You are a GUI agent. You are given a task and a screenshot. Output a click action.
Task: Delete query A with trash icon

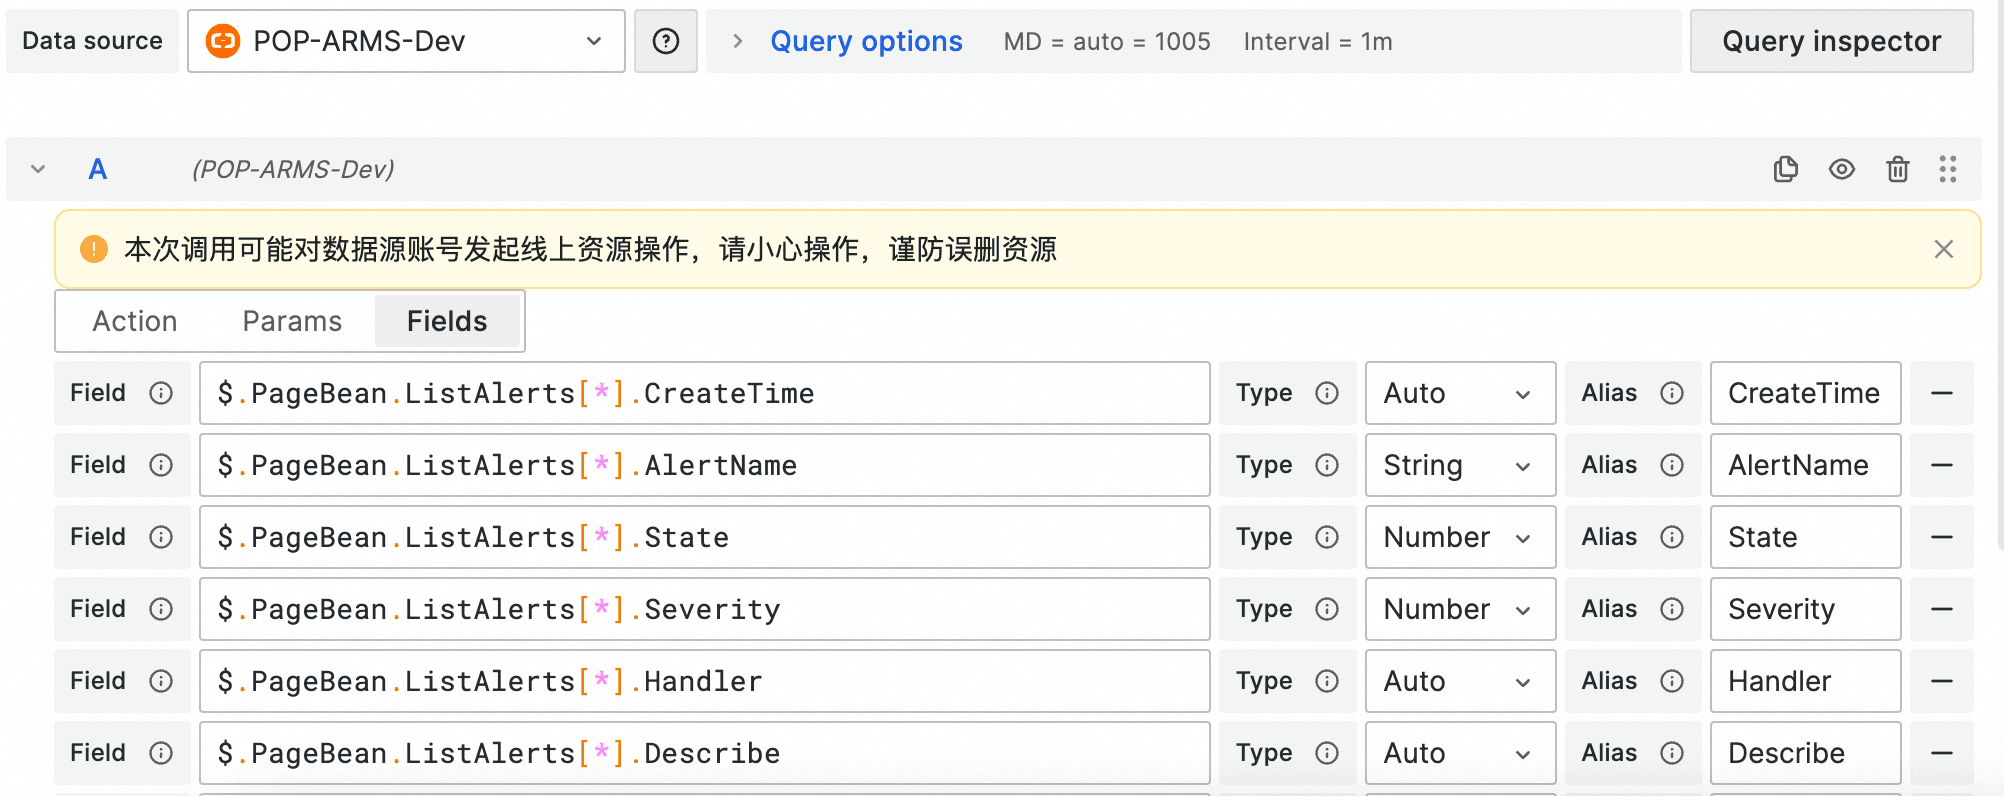click(1897, 169)
